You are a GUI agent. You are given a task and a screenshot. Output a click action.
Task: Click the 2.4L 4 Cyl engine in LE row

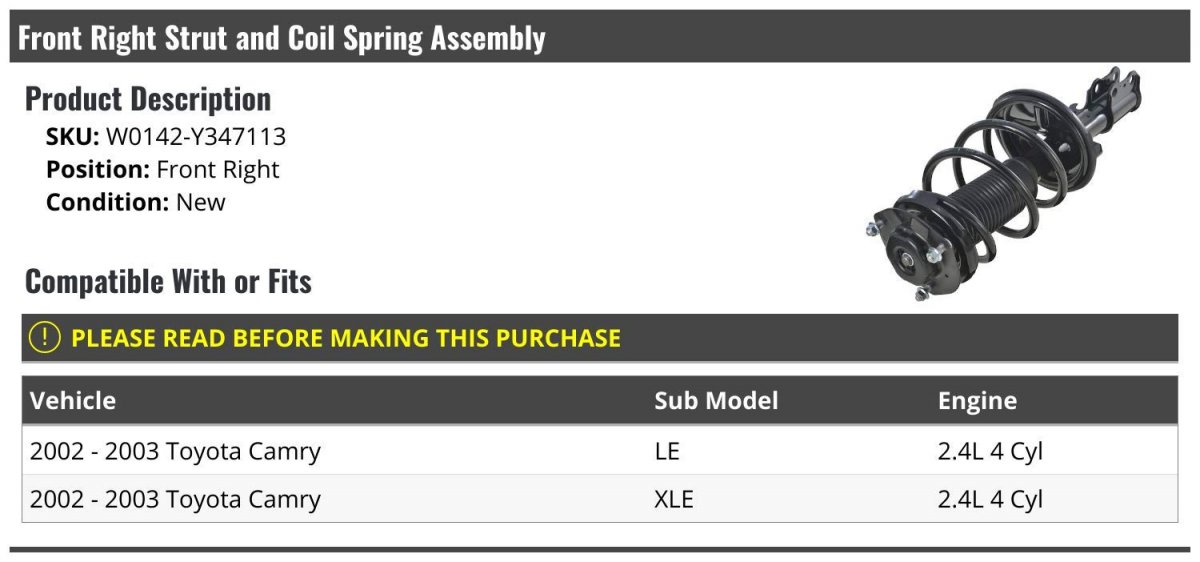click(x=990, y=451)
